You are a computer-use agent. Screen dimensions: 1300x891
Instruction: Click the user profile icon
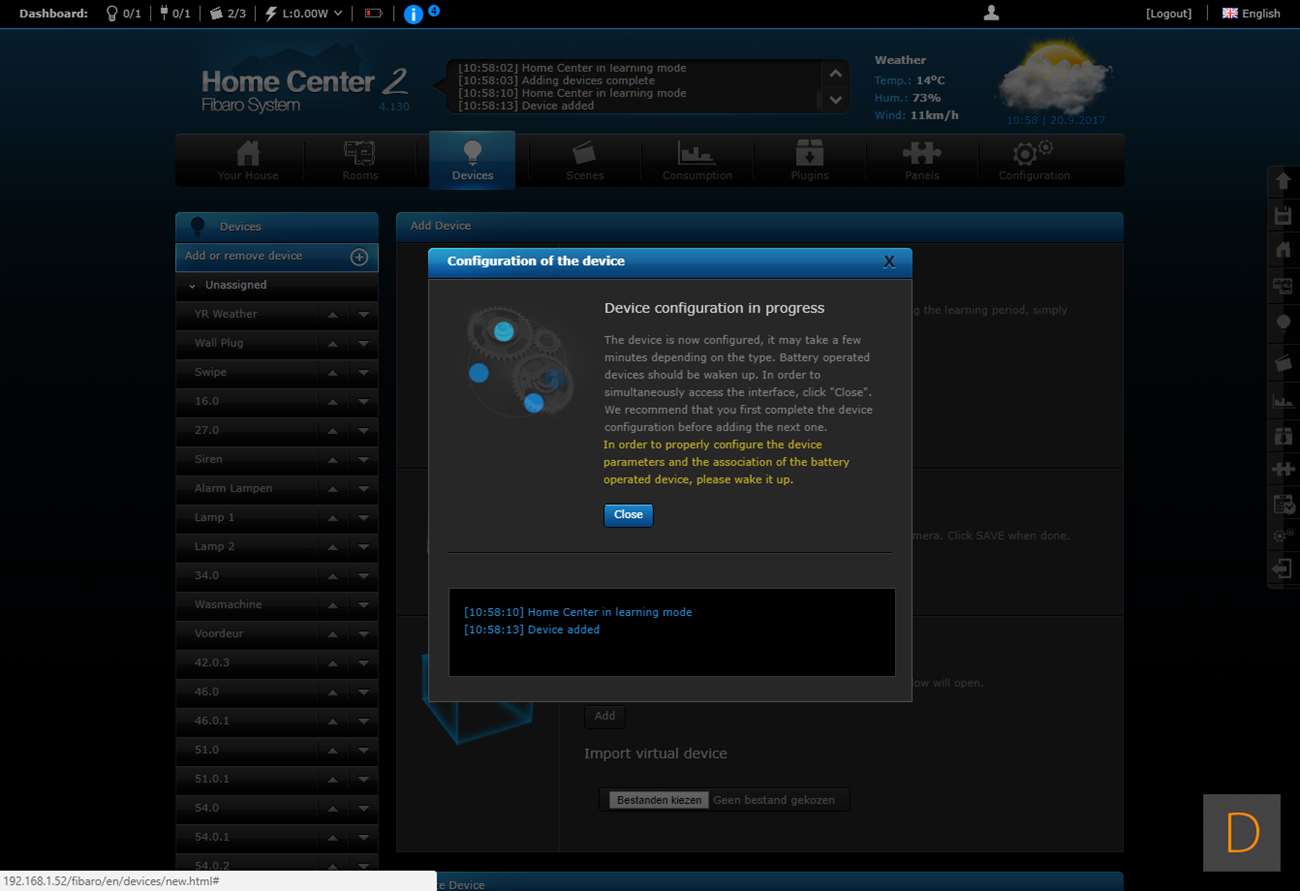click(991, 13)
